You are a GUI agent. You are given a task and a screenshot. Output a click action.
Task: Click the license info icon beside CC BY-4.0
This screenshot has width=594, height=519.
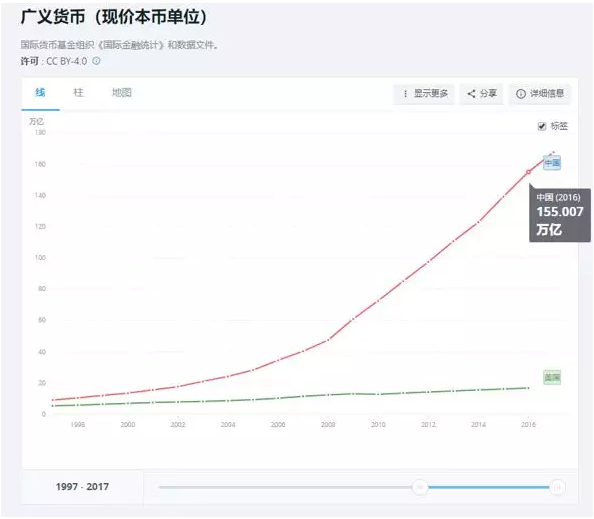[x=97, y=61]
